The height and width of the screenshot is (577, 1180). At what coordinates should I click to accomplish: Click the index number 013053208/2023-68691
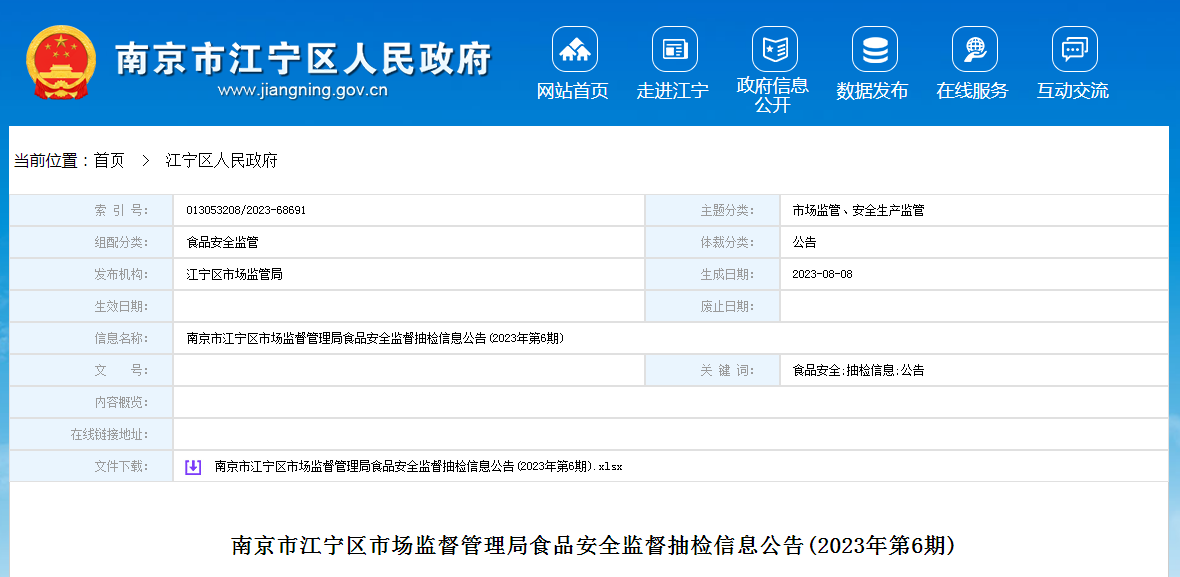click(x=246, y=211)
